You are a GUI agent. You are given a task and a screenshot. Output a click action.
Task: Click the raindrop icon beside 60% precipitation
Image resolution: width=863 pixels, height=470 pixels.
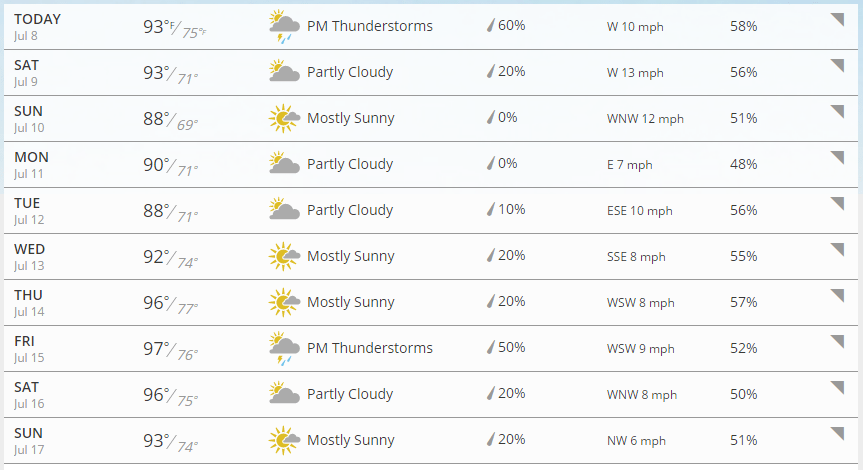coord(490,25)
